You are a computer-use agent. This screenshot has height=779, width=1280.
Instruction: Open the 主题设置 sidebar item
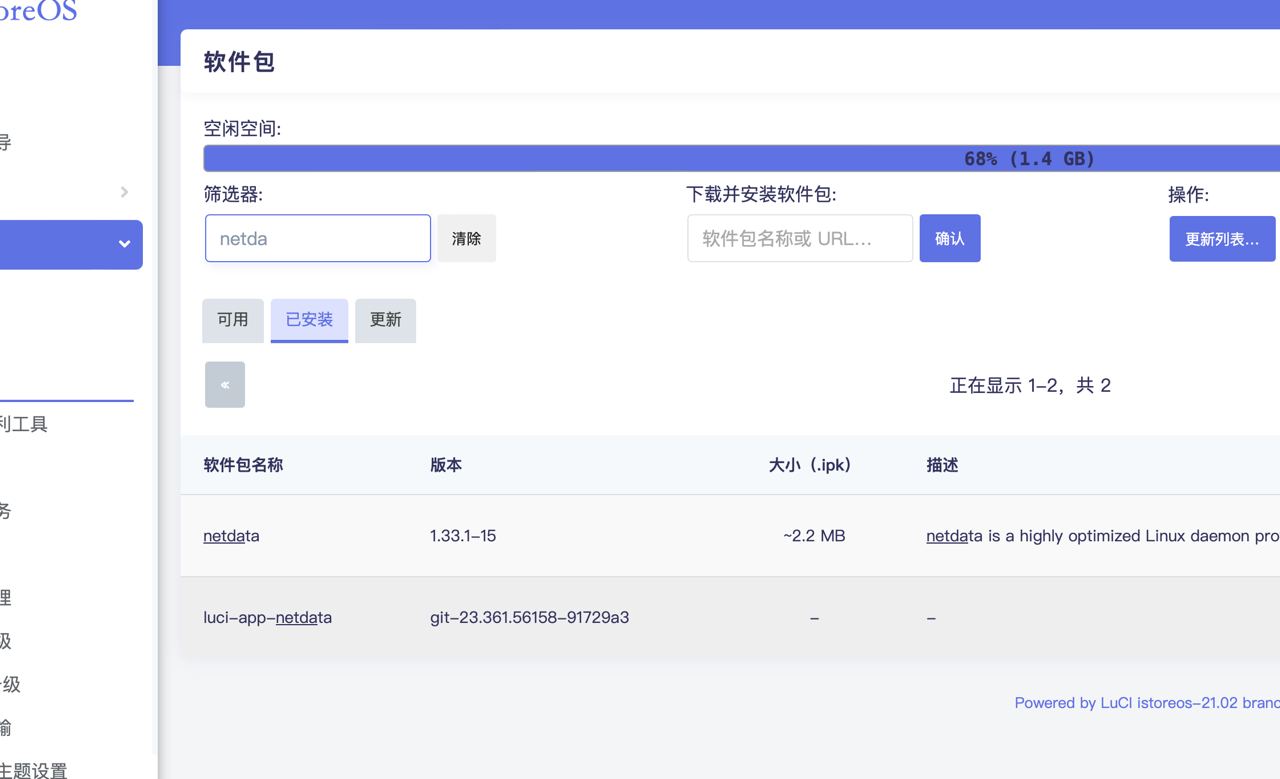[34, 770]
